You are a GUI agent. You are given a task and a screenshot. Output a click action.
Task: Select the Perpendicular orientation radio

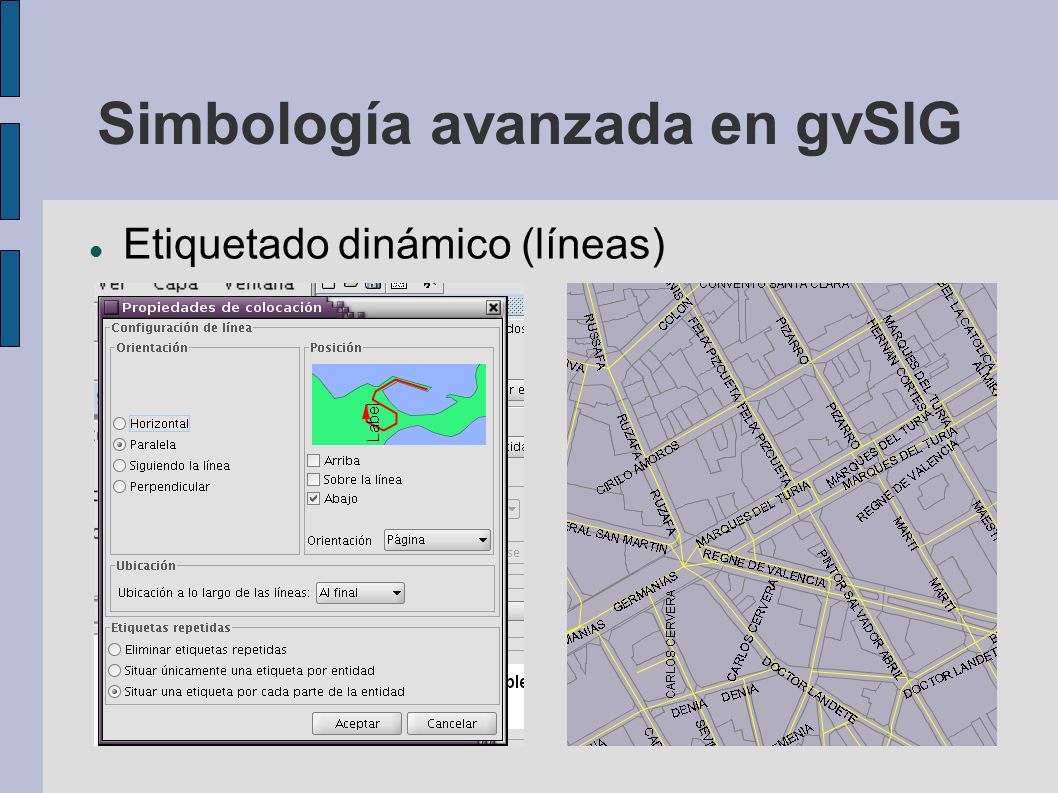click(119, 487)
